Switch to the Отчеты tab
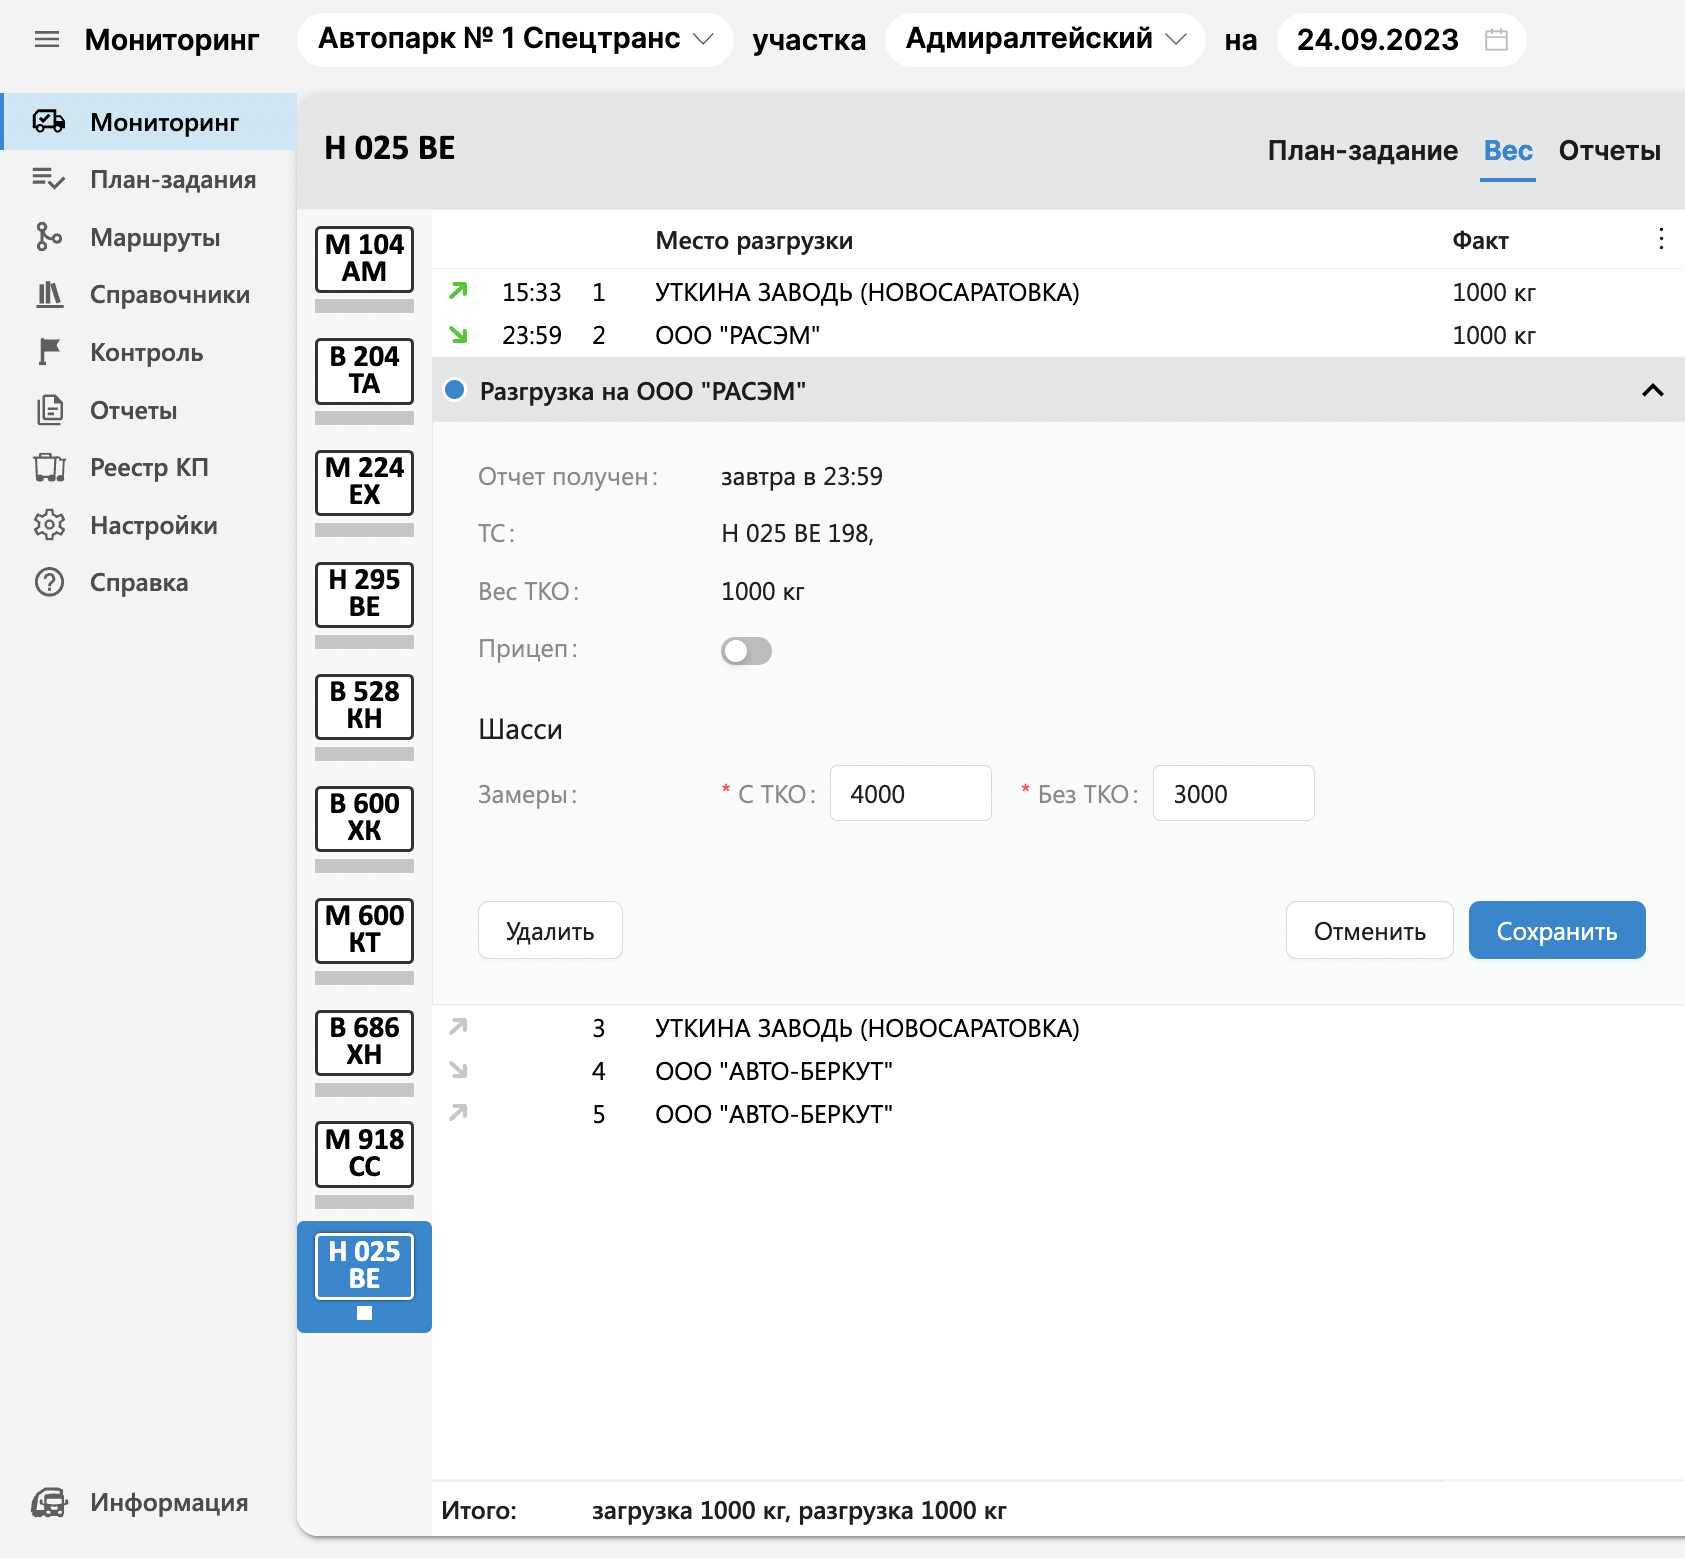Screen dimensions: 1685x1558 1609,150
